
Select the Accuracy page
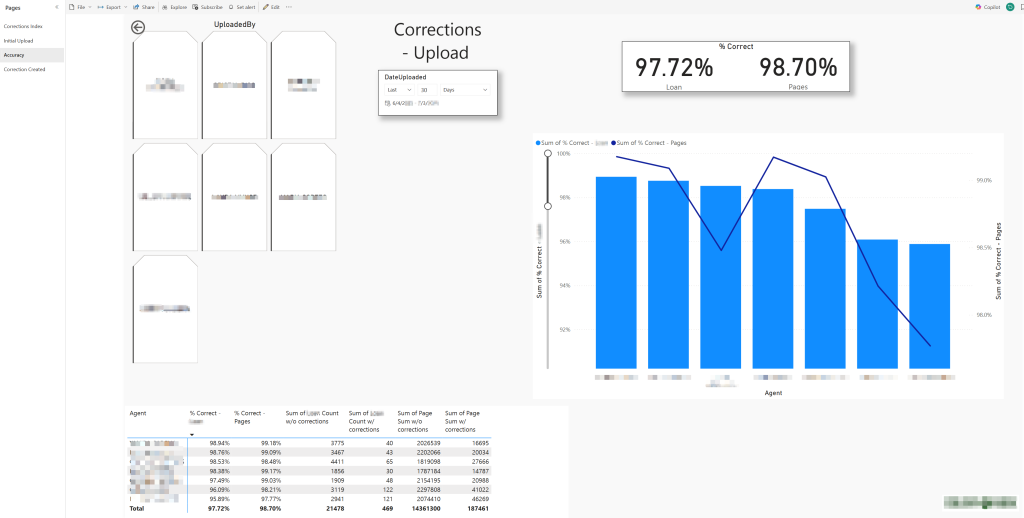32,55
